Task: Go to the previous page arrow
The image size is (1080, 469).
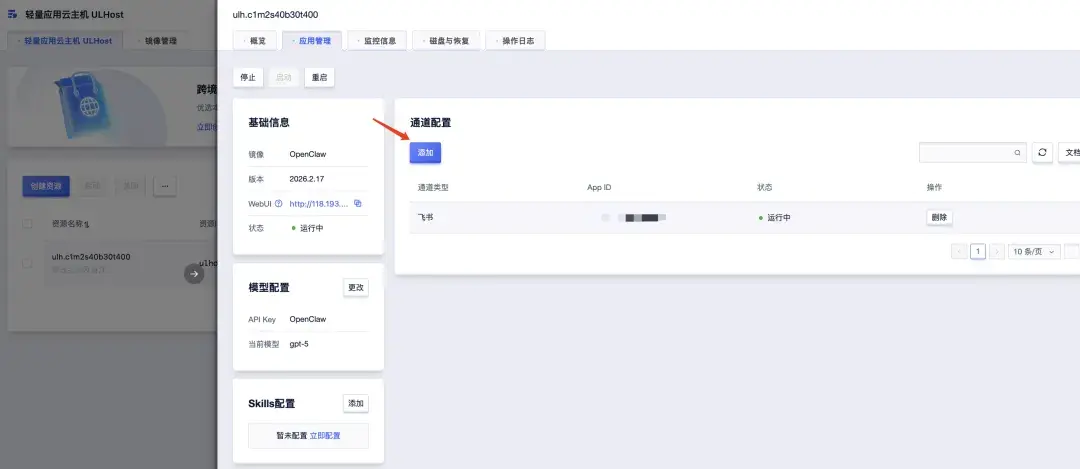Action: pos(959,251)
